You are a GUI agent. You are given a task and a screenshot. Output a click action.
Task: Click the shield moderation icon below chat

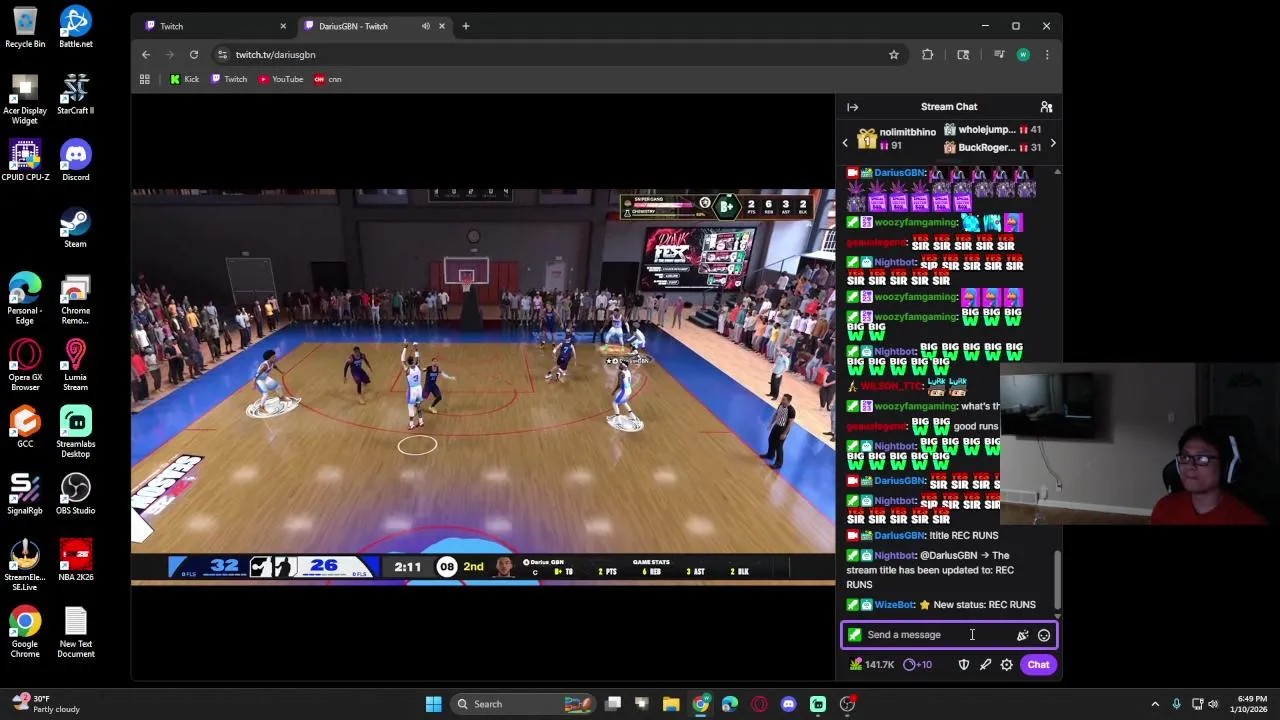[964, 665]
